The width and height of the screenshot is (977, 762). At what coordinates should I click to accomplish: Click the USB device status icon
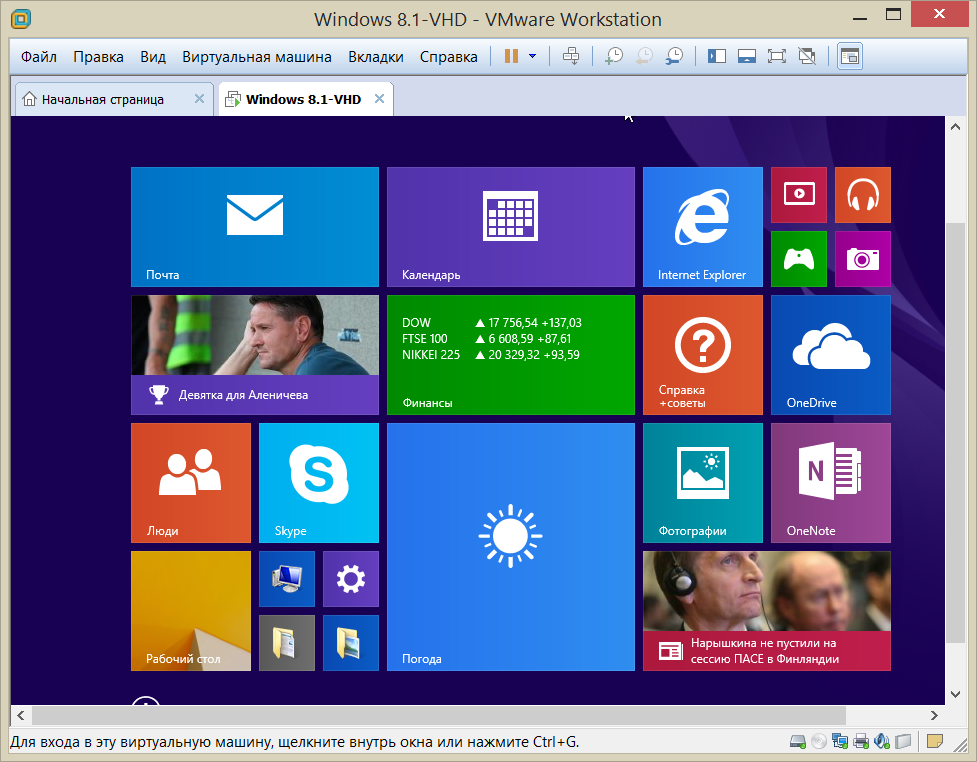click(903, 741)
